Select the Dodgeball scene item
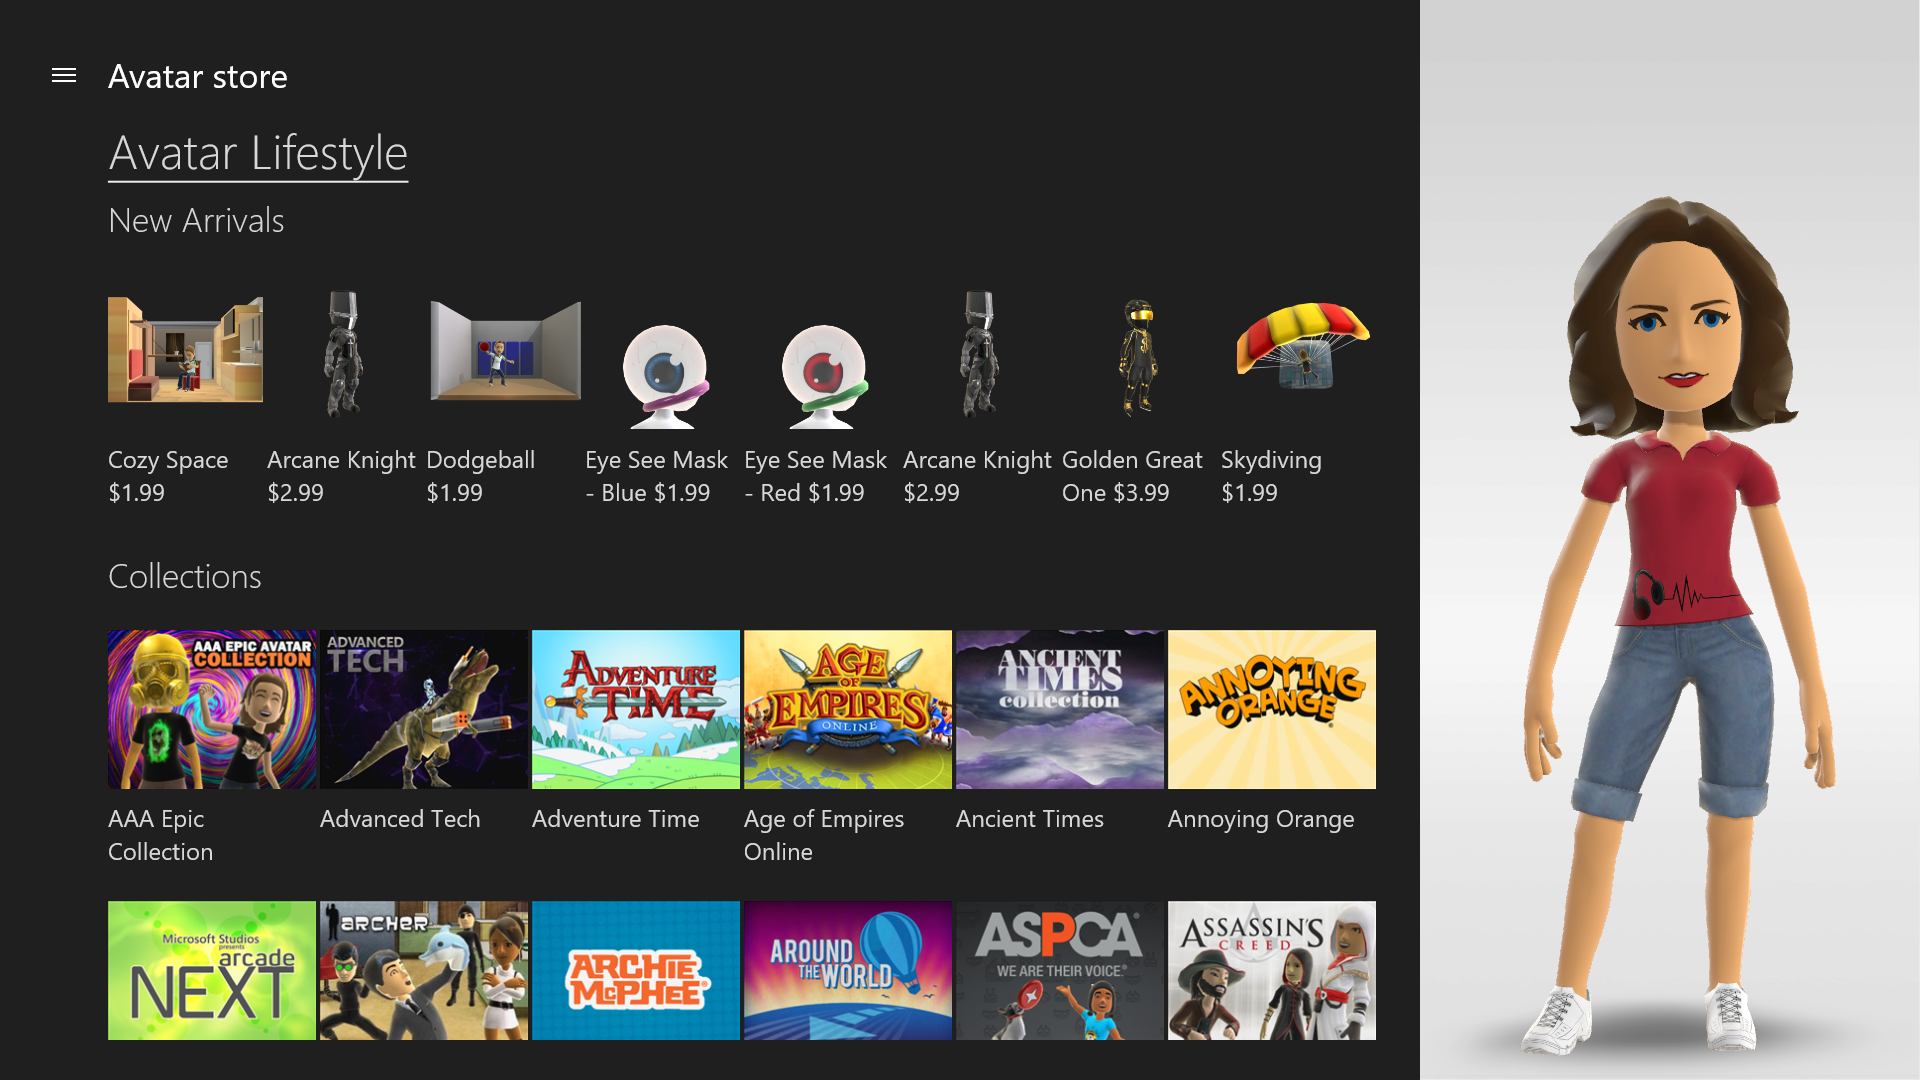The image size is (1920, 1080). pos(504,350)
